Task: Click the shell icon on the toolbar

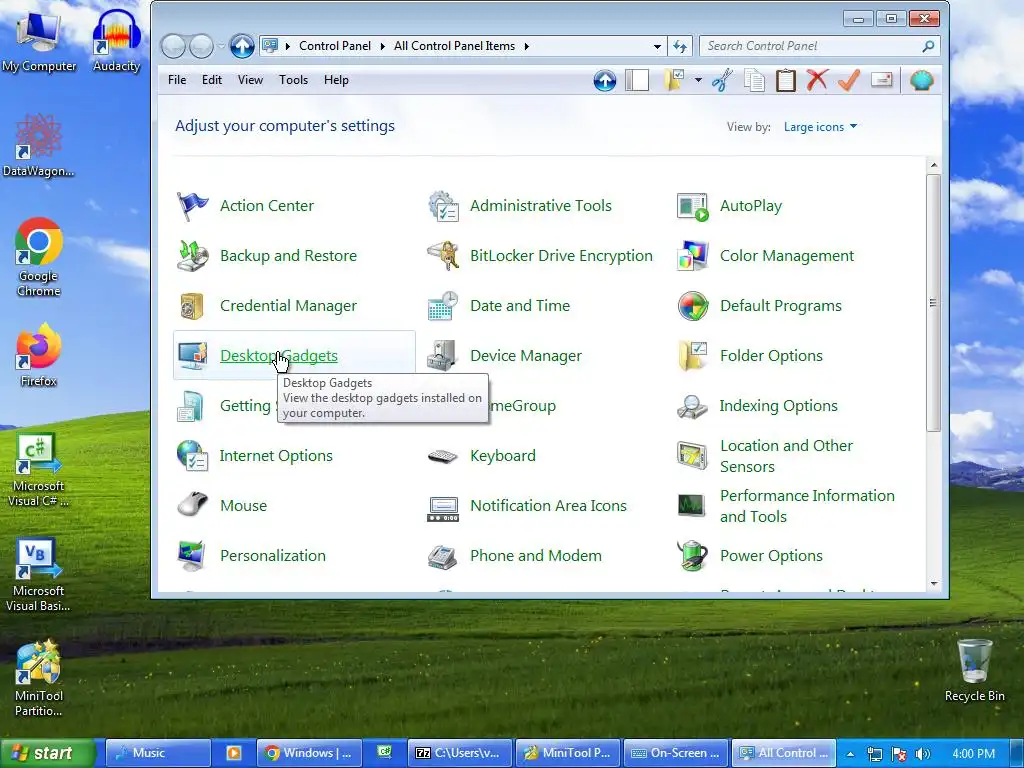Action: (921, 80)
